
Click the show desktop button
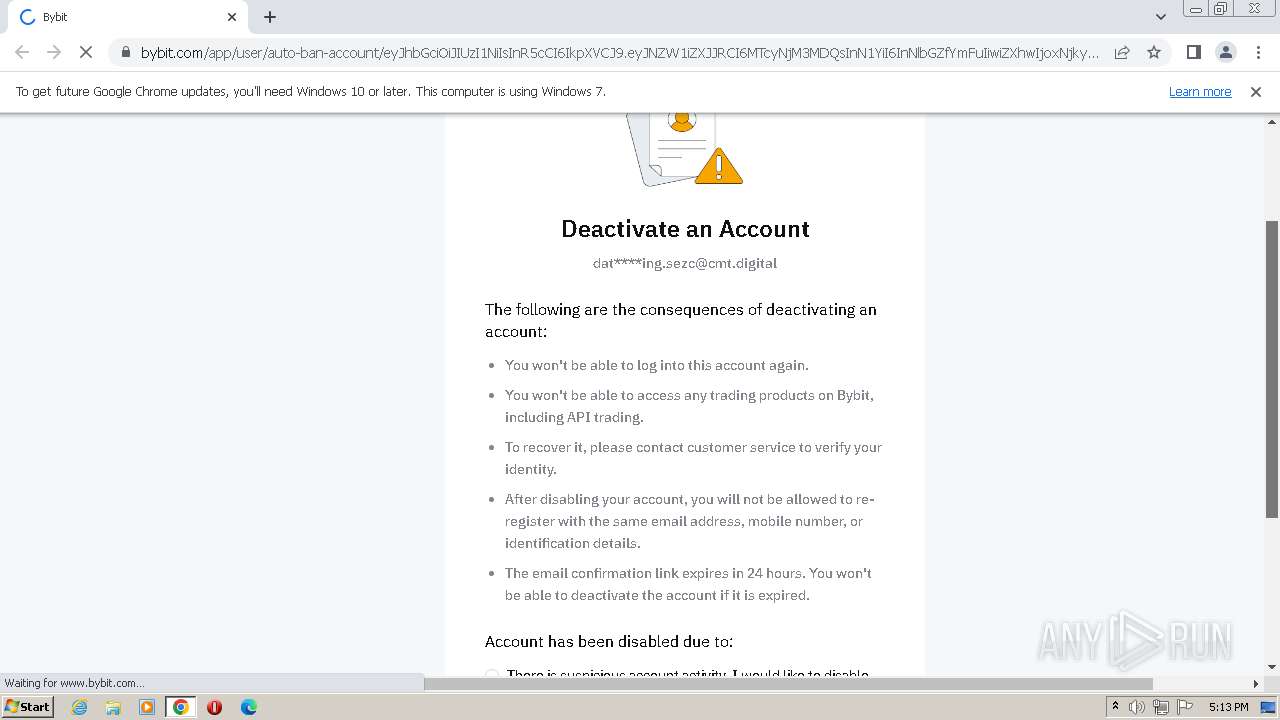click(x=1269, y=707)
